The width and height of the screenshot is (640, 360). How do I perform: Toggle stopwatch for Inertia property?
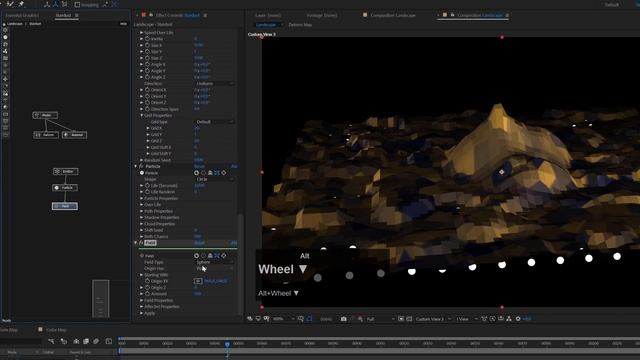coord(147,39)
